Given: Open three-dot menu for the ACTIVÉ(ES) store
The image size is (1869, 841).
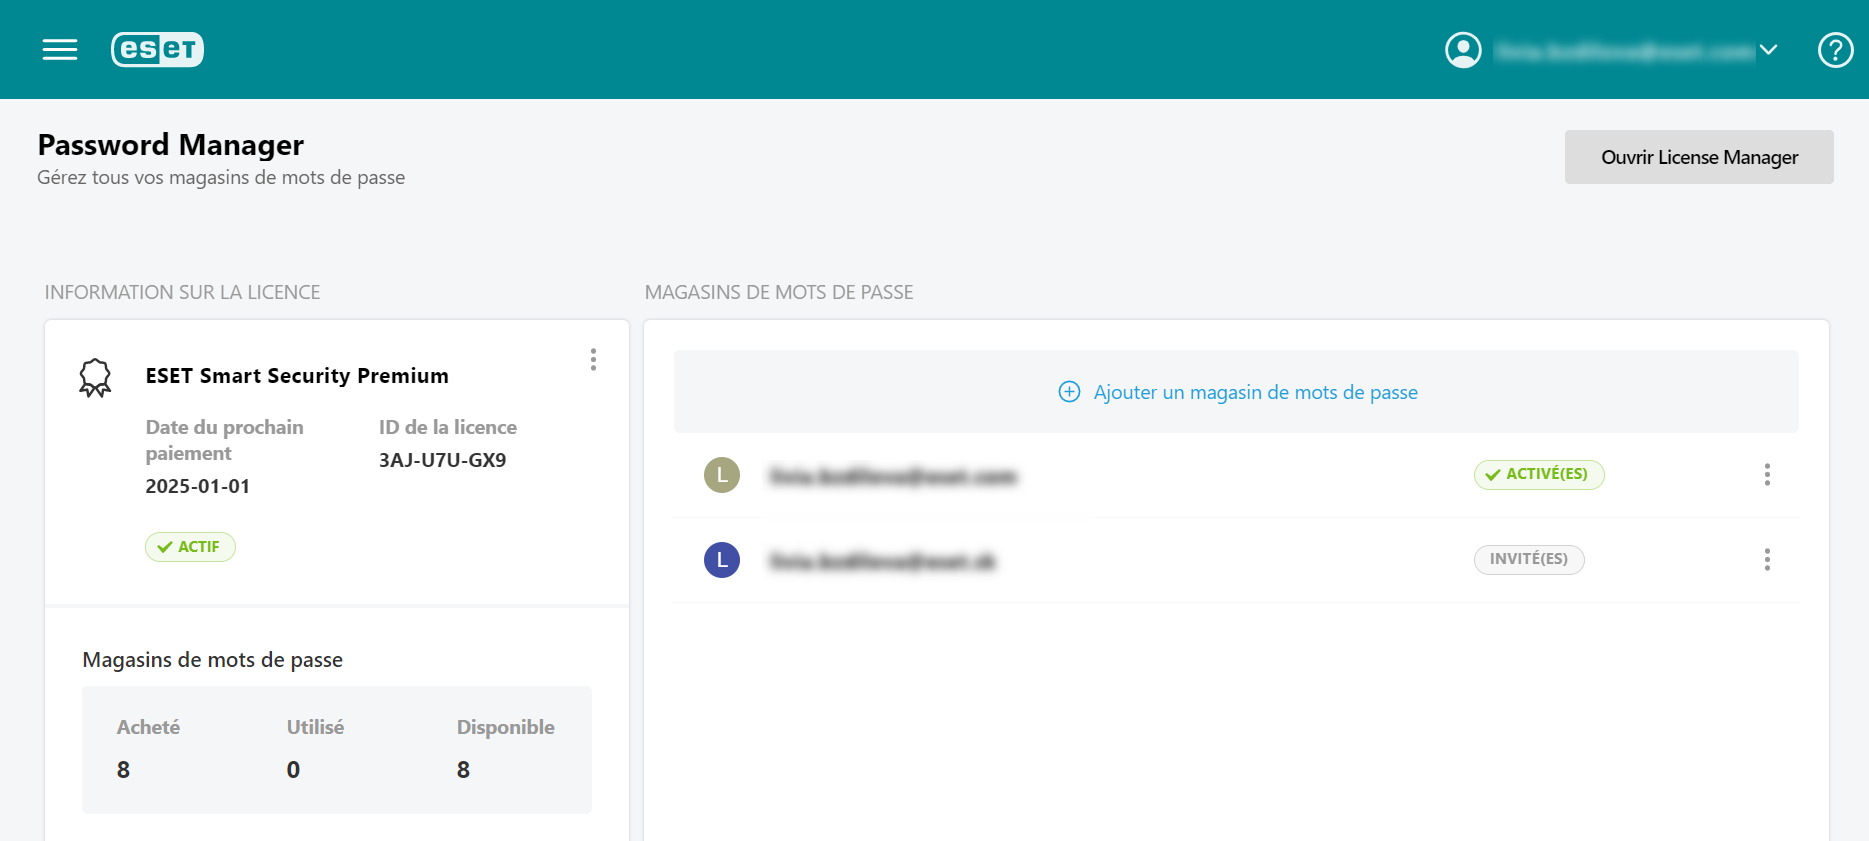Looking at the screenshot, I should click(x=1767, y=475).
